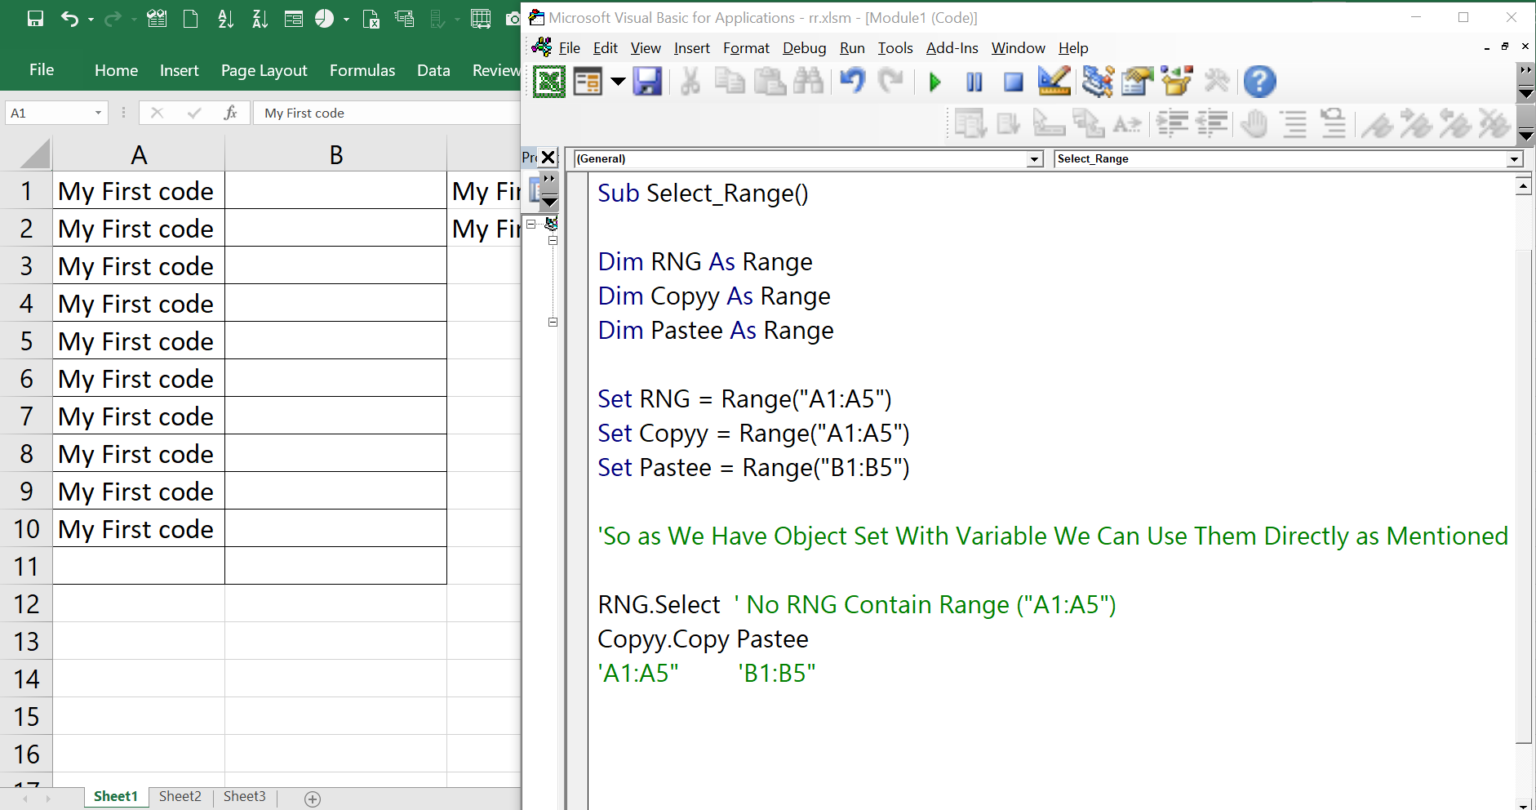Image resolution: width=1536 pixels, height=810 pixels.
Task: Switch to the Sheet2 tab
Action: [x=180, y=796]
